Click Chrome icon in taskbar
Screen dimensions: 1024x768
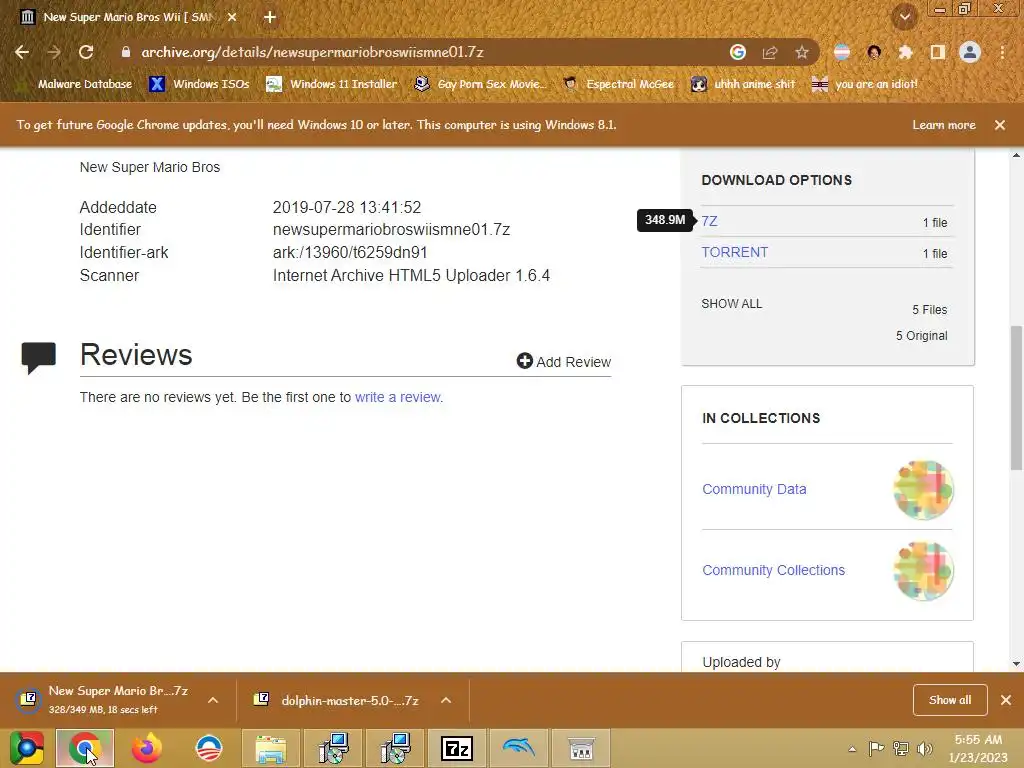[x=85, y=748]
